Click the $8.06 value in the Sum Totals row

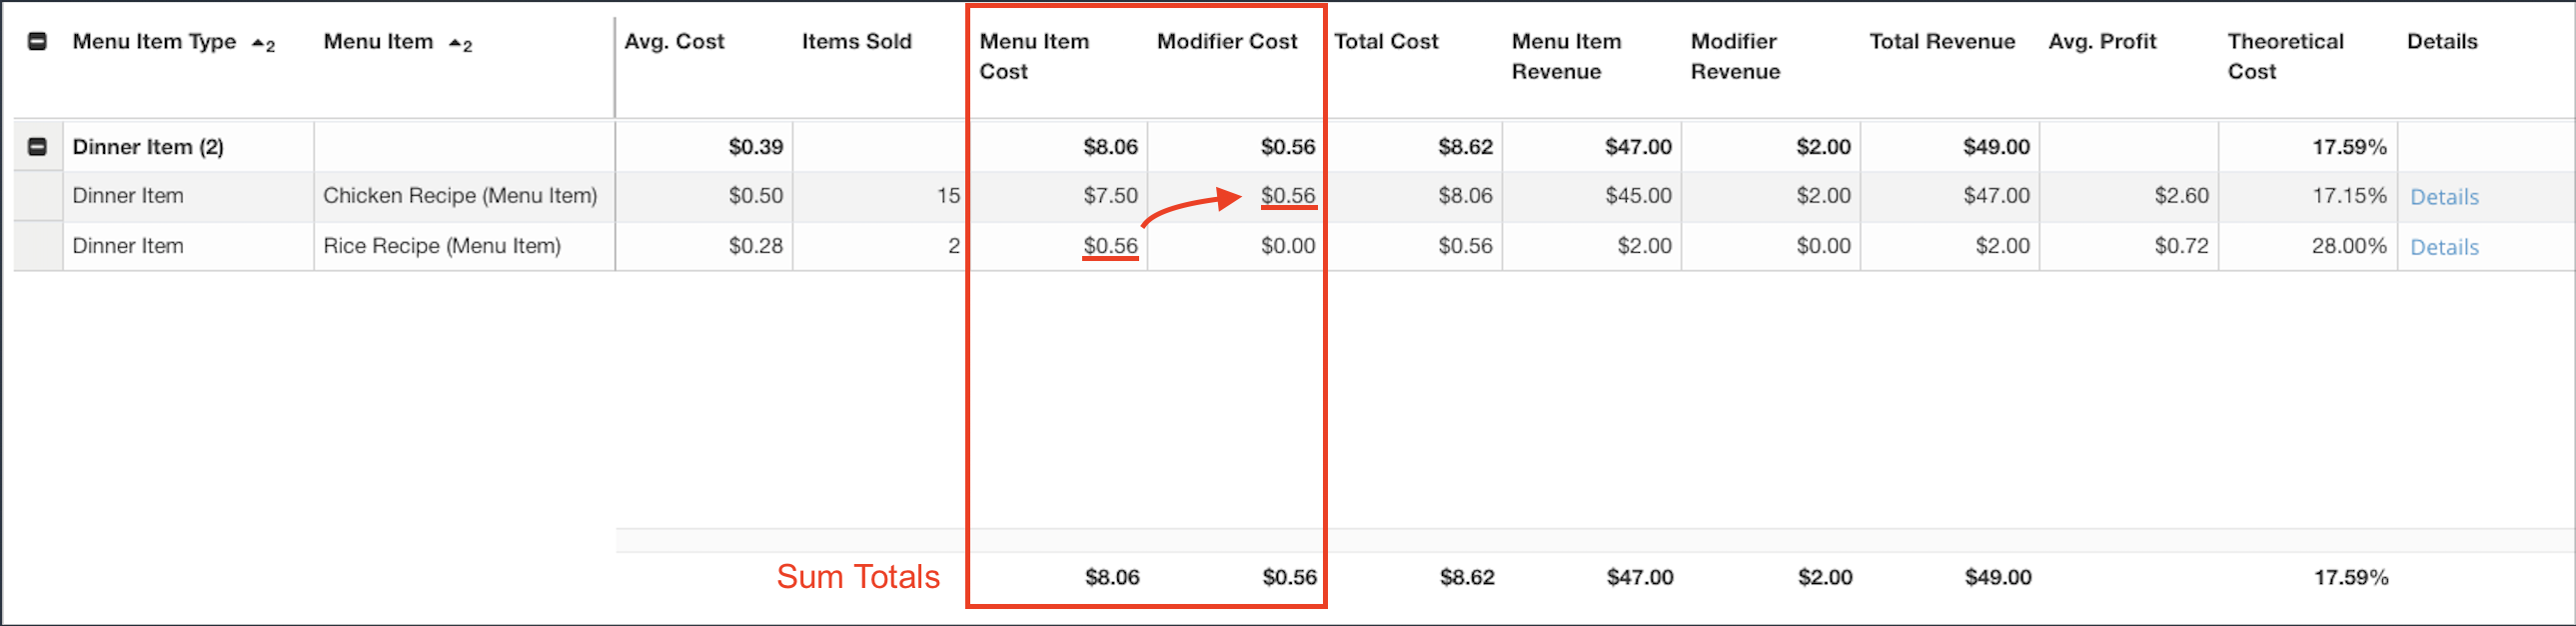tap(1112, 577)
